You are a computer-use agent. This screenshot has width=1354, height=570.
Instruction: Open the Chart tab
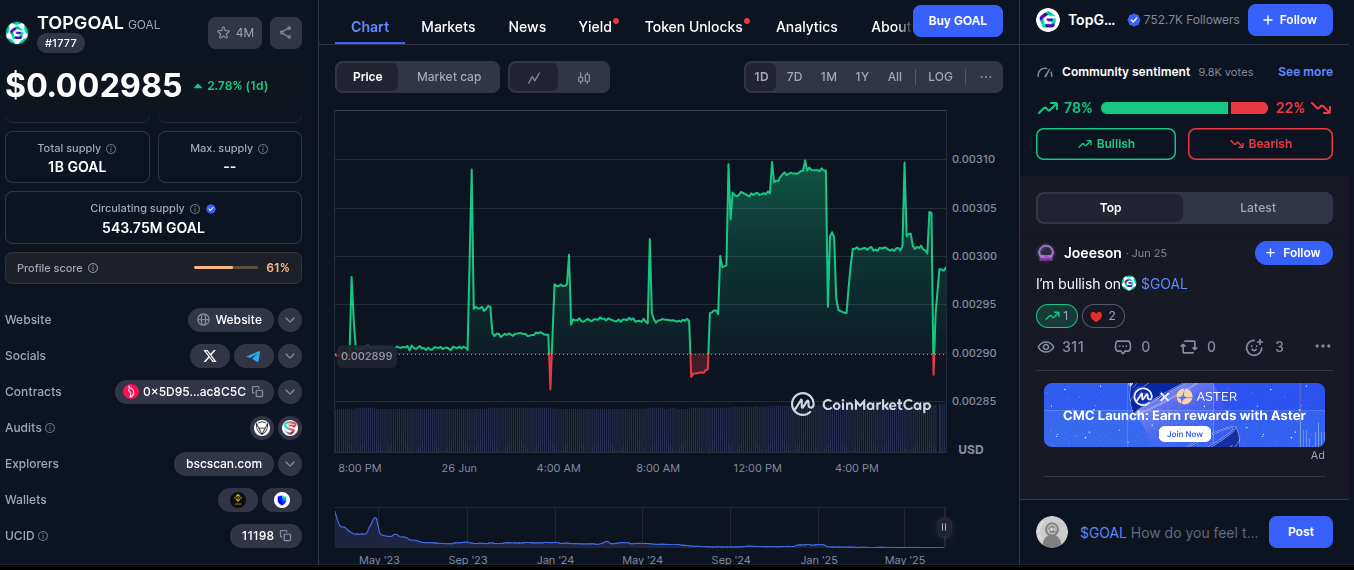pyautogui.click(x=370, y=27)
